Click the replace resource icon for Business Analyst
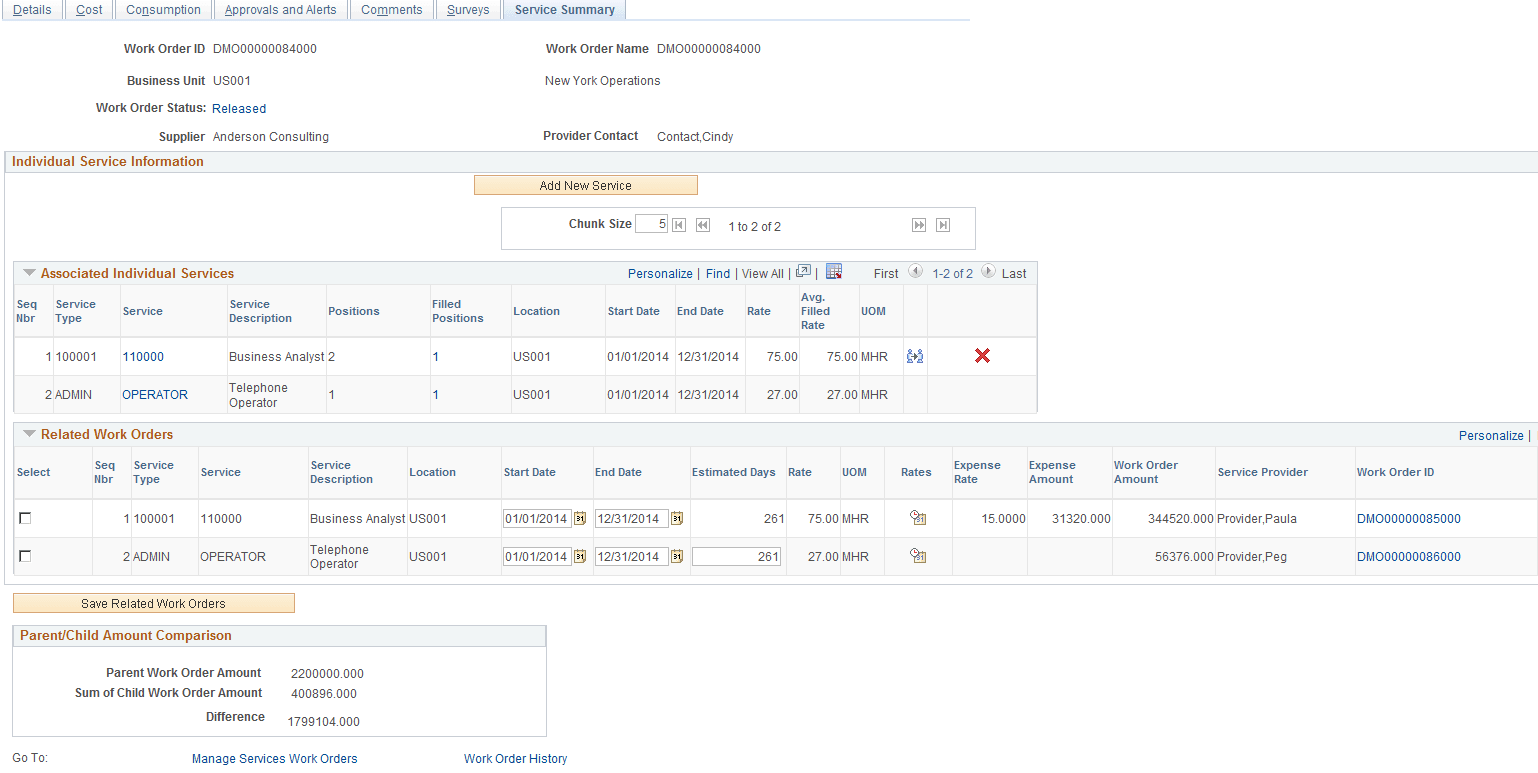1538x773 pixels. point(915,356)
